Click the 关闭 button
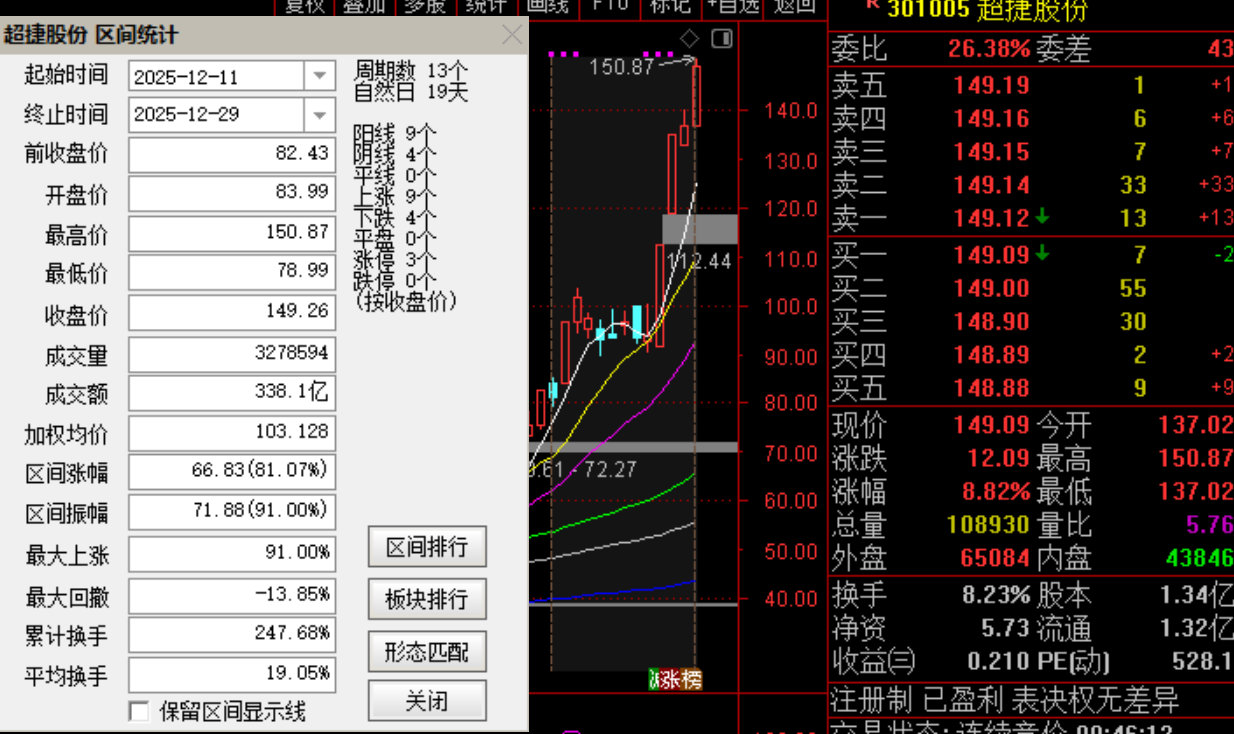Viewport: 1234px width, 734px height. click(x=427, y=701)
